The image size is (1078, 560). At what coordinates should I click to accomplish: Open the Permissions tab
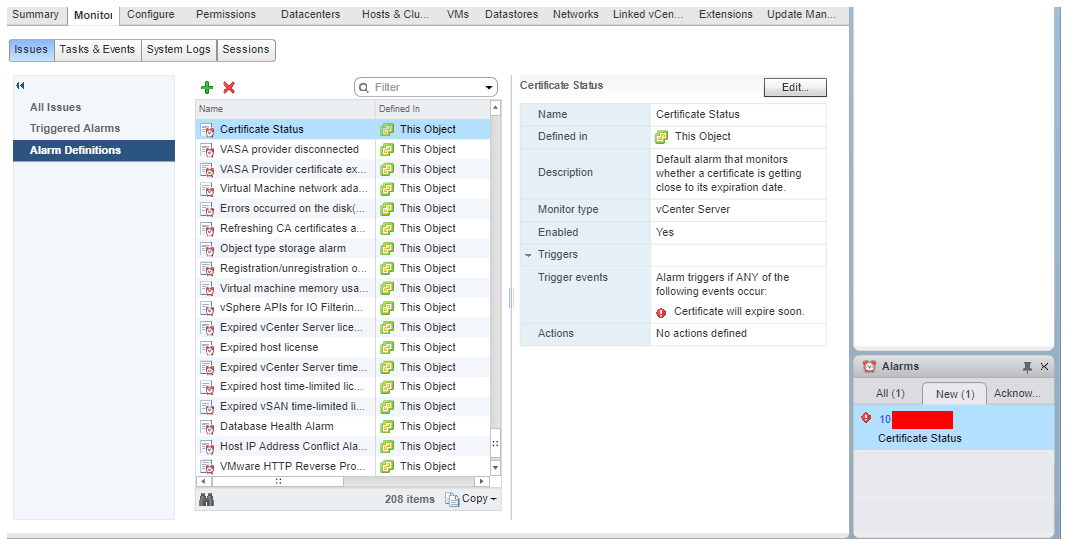pos(226,14)
